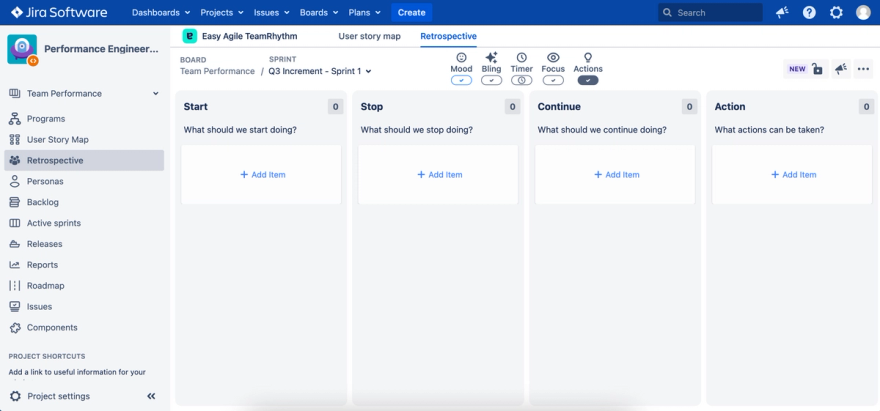The width and height of the screenshot is (880, 411).
Task: Open the Q3 Increment - Sprint 1 selector
Action: click(320, 71)
